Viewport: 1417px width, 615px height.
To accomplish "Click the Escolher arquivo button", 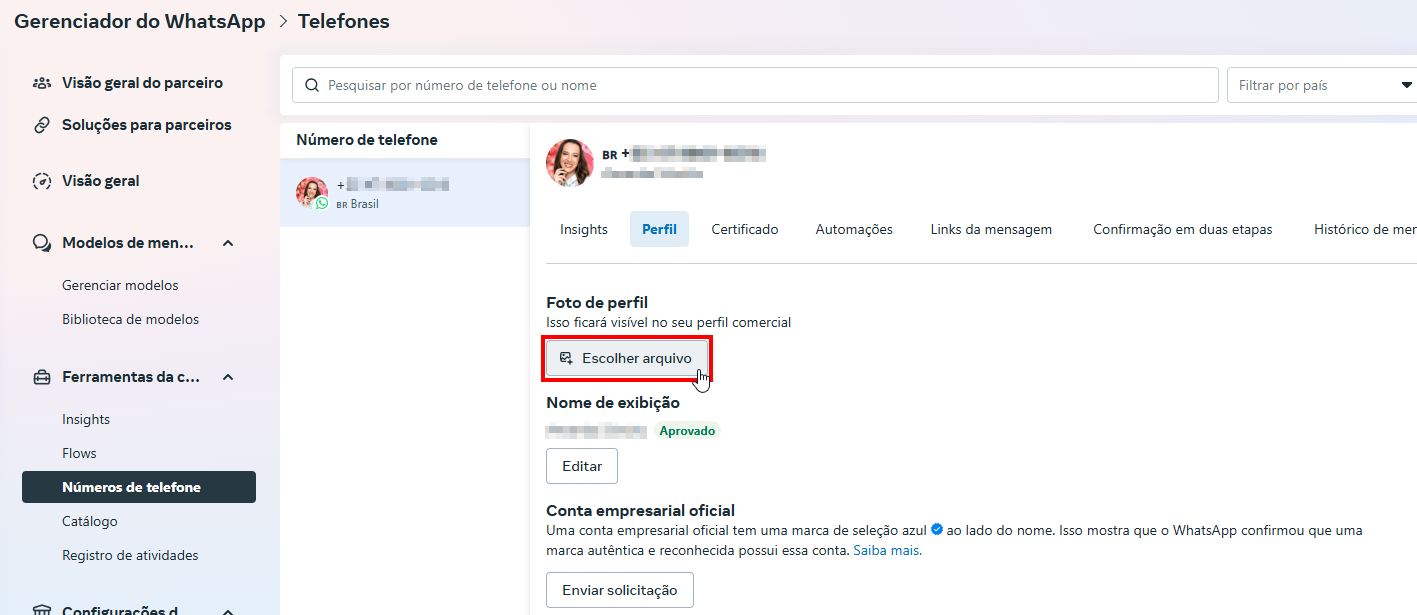I will [x=627, y=358].
